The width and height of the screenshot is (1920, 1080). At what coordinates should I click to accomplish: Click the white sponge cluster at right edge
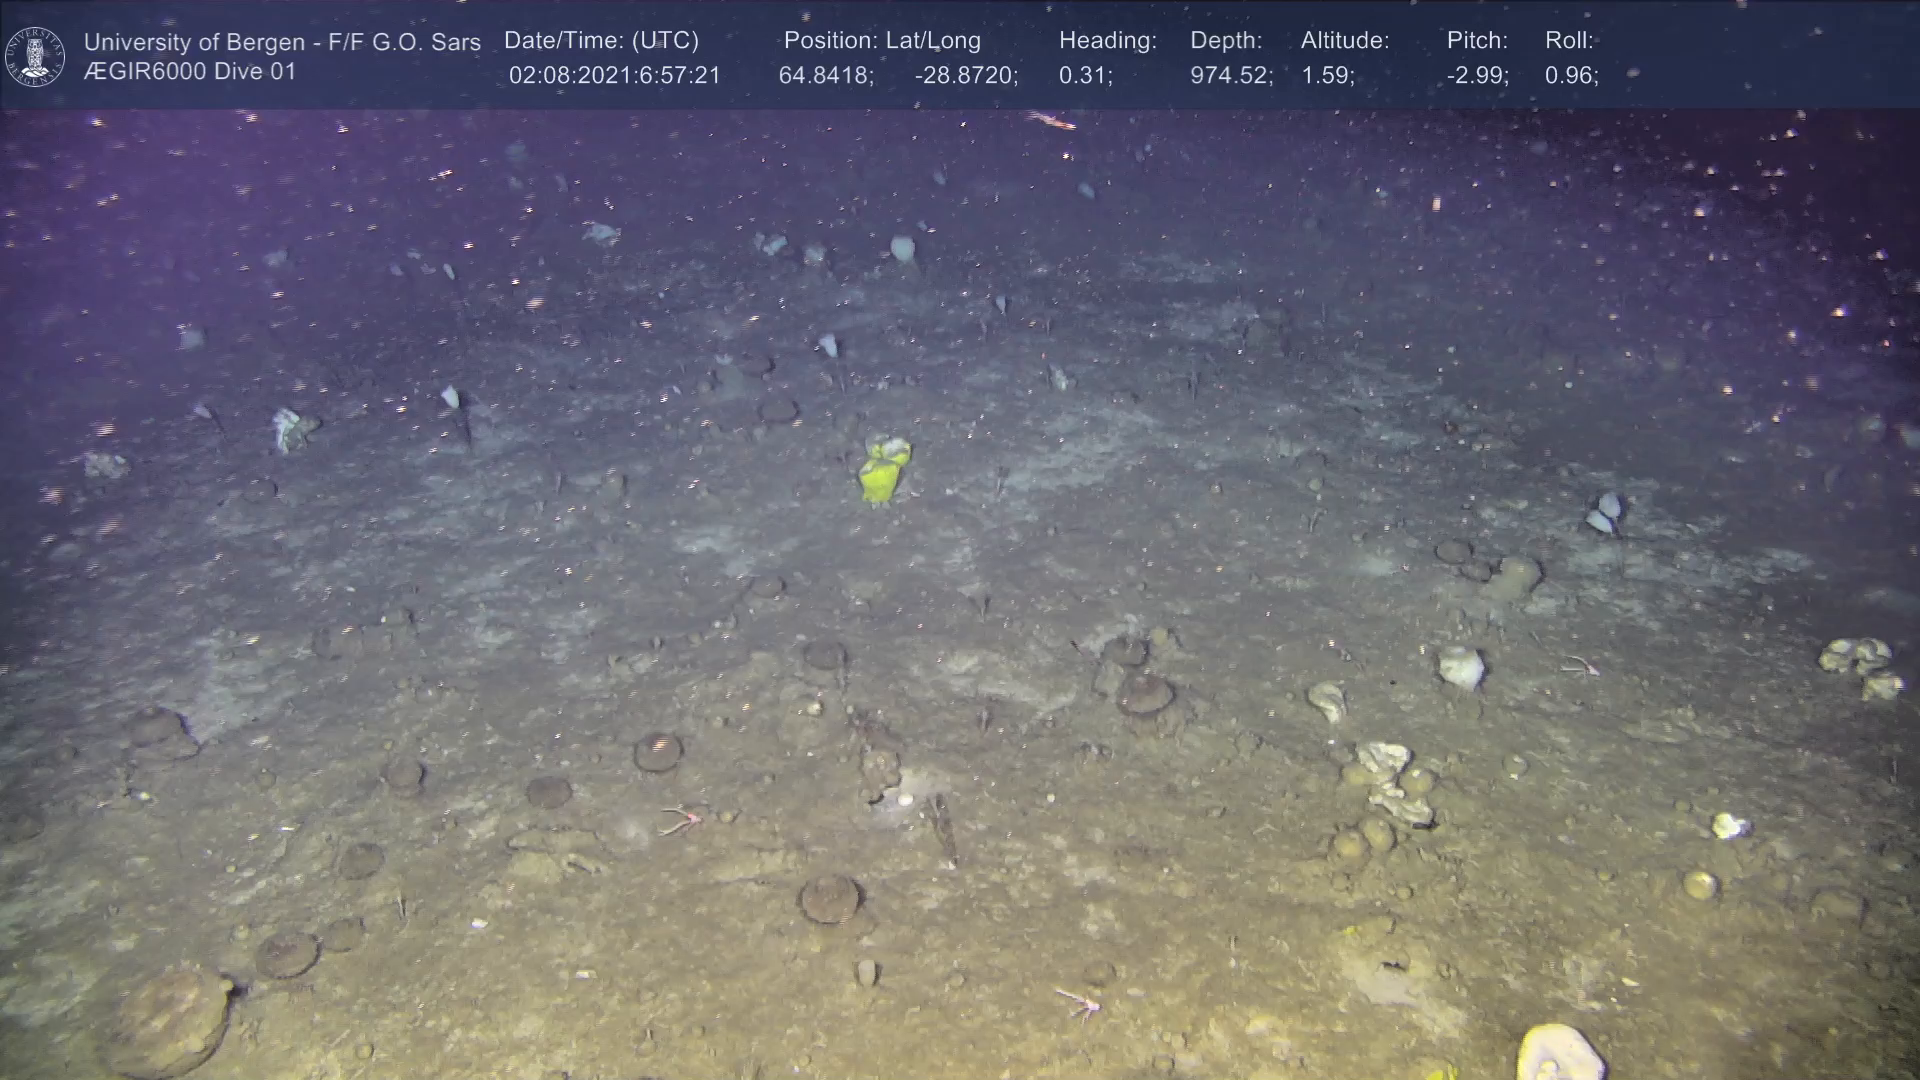click(x=1861, y=667)
